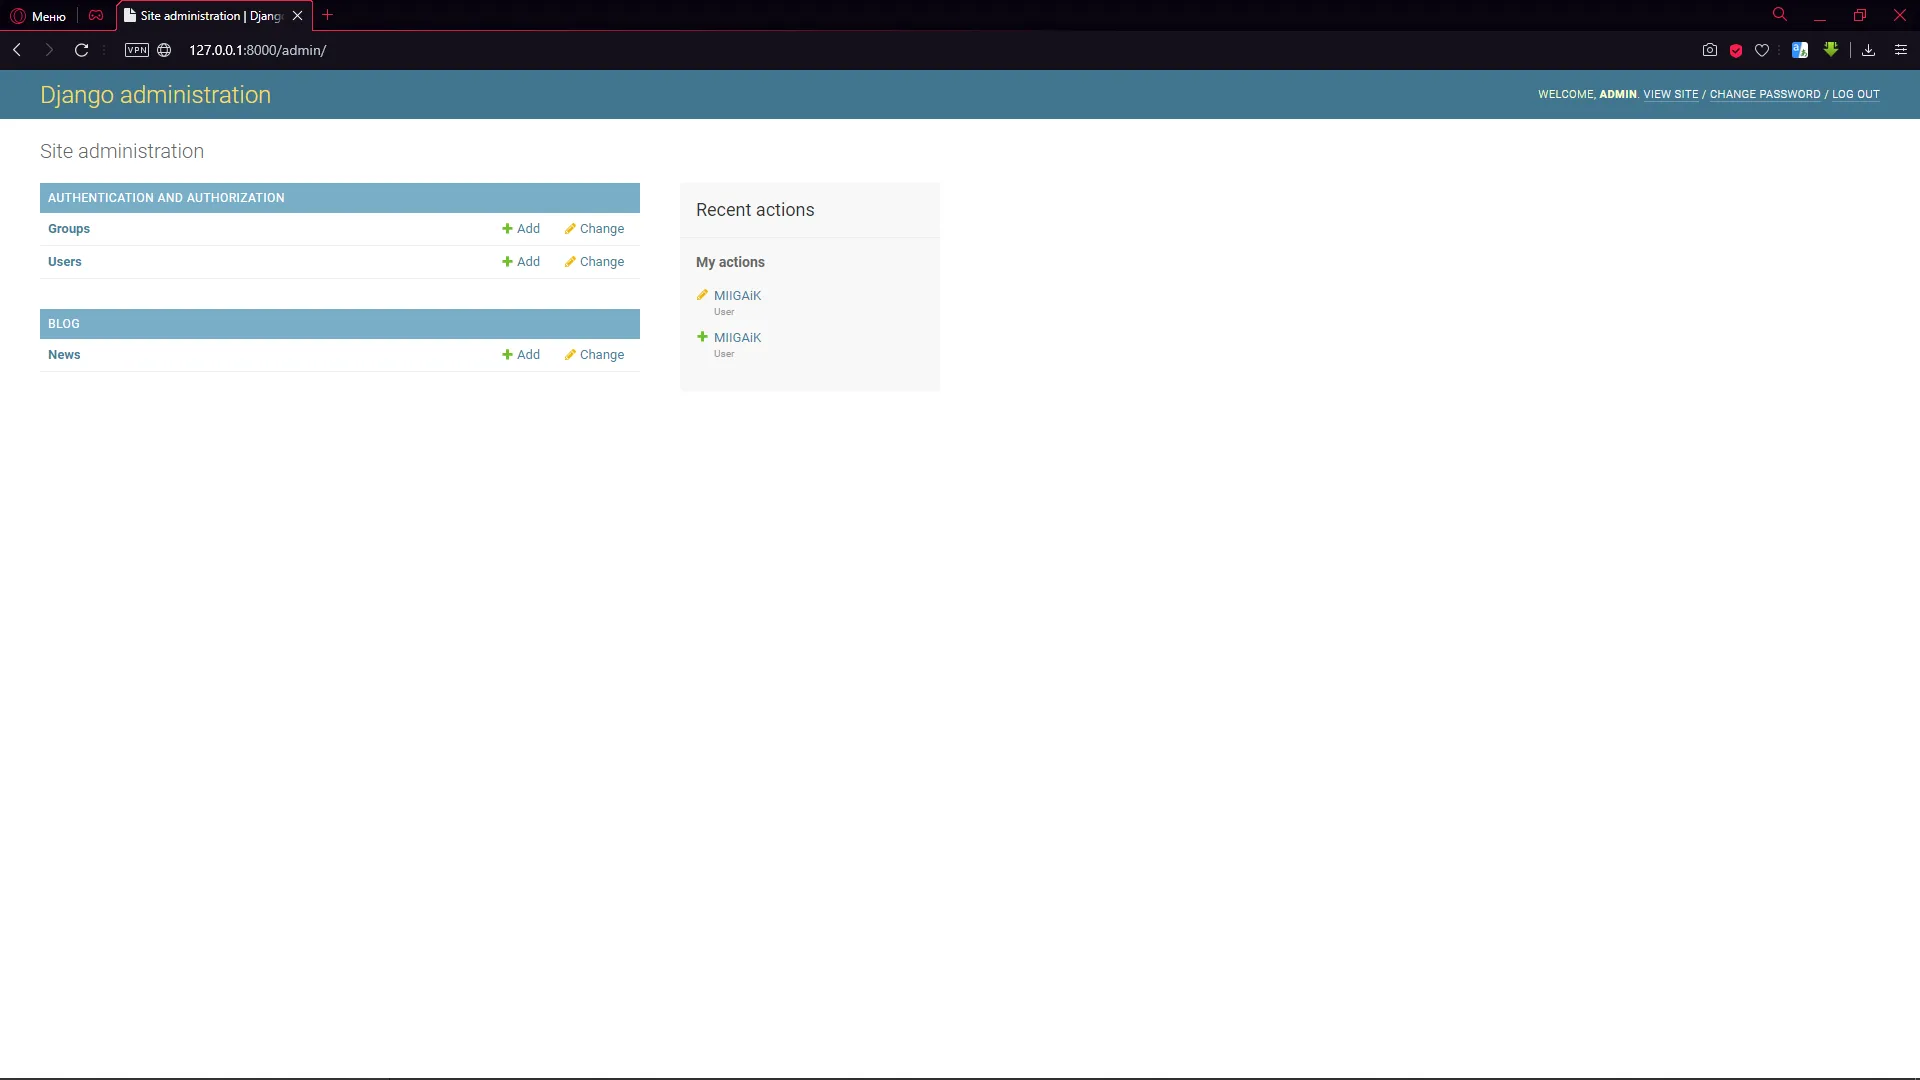Click the snapshot camera icon
This screenshot has height=1080, width=1920.
1710,50
